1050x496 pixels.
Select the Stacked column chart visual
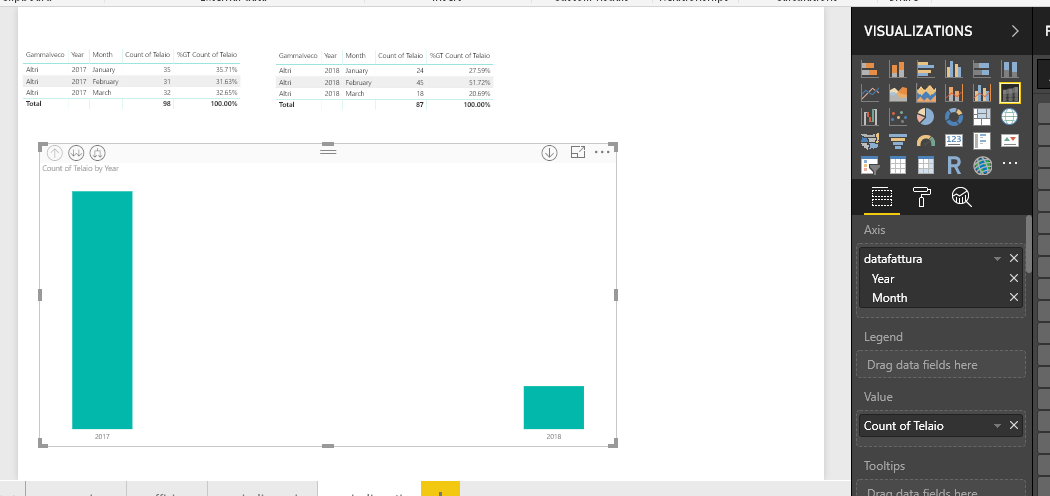897,69
